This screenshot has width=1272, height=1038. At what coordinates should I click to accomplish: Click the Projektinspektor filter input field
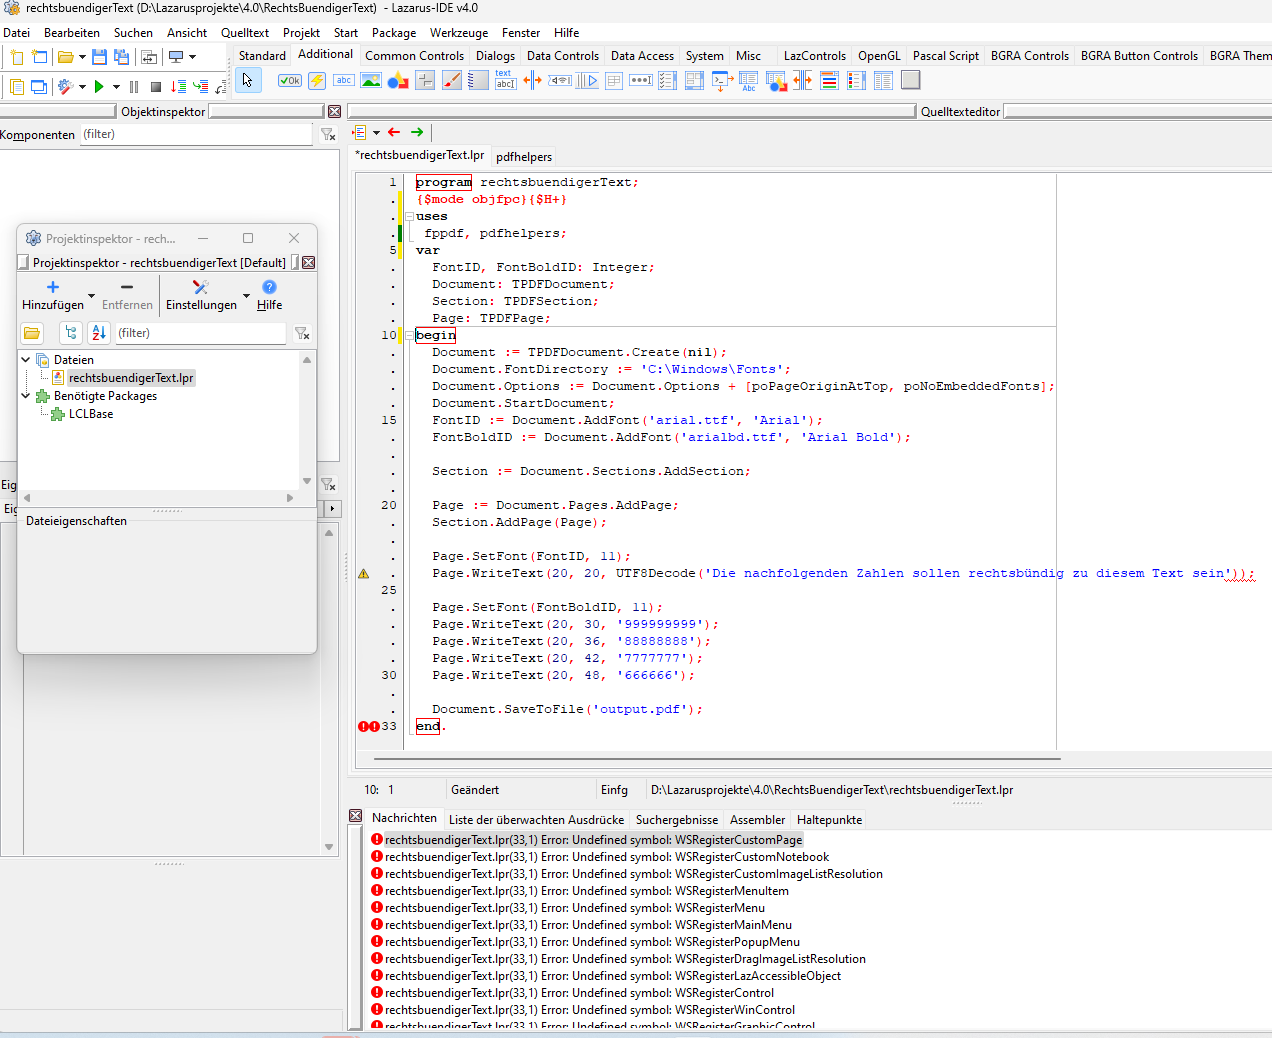point(200,333)
